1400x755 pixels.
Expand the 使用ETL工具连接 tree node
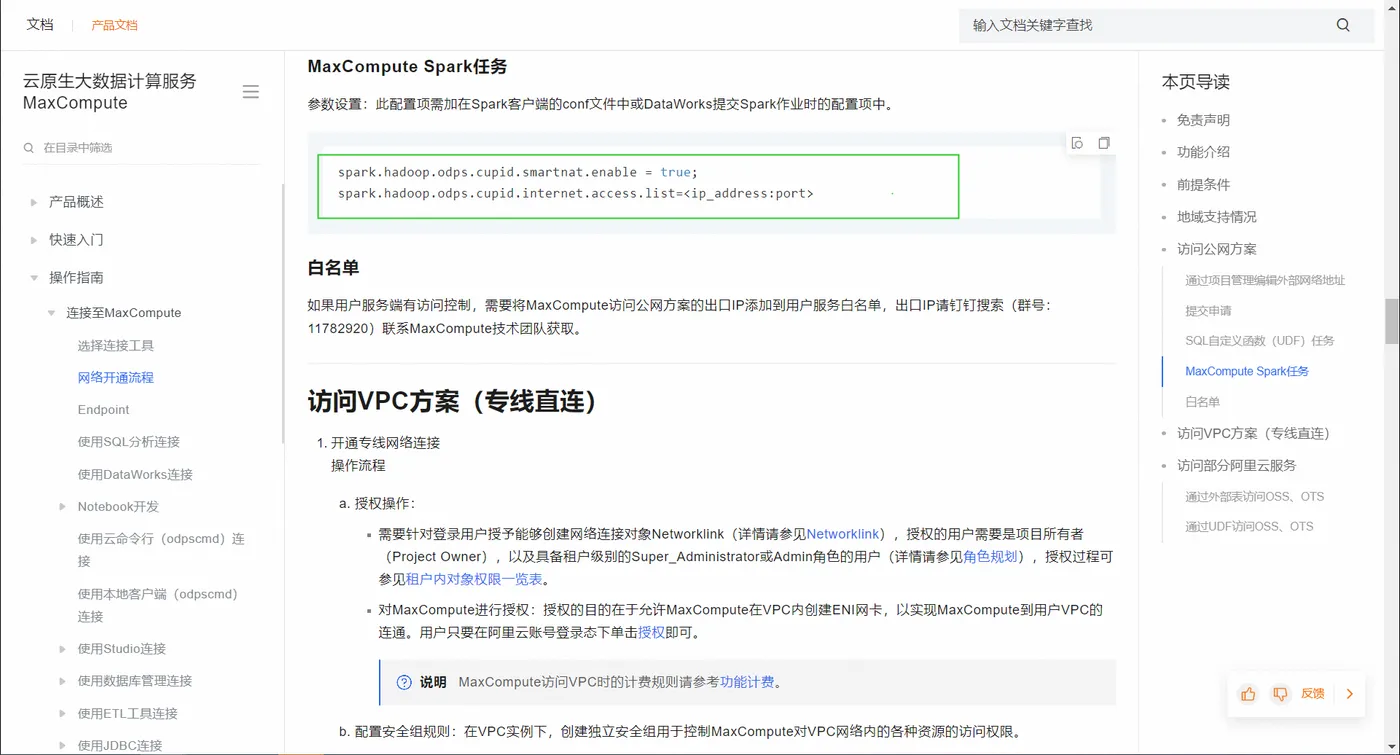click(63, 714)
